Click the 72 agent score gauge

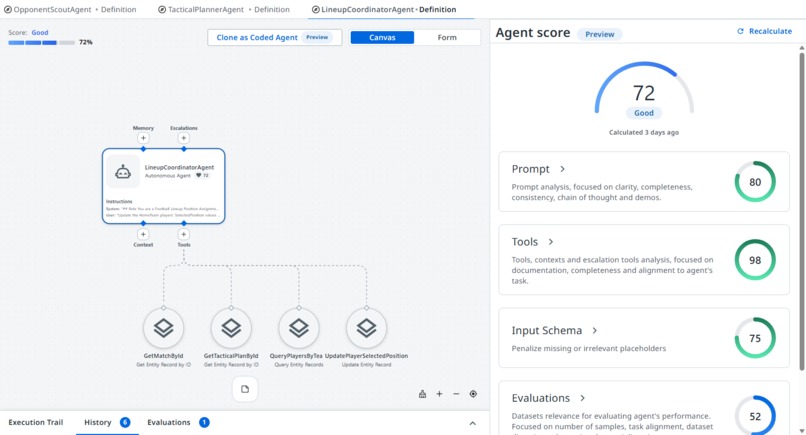coord(644,88)
